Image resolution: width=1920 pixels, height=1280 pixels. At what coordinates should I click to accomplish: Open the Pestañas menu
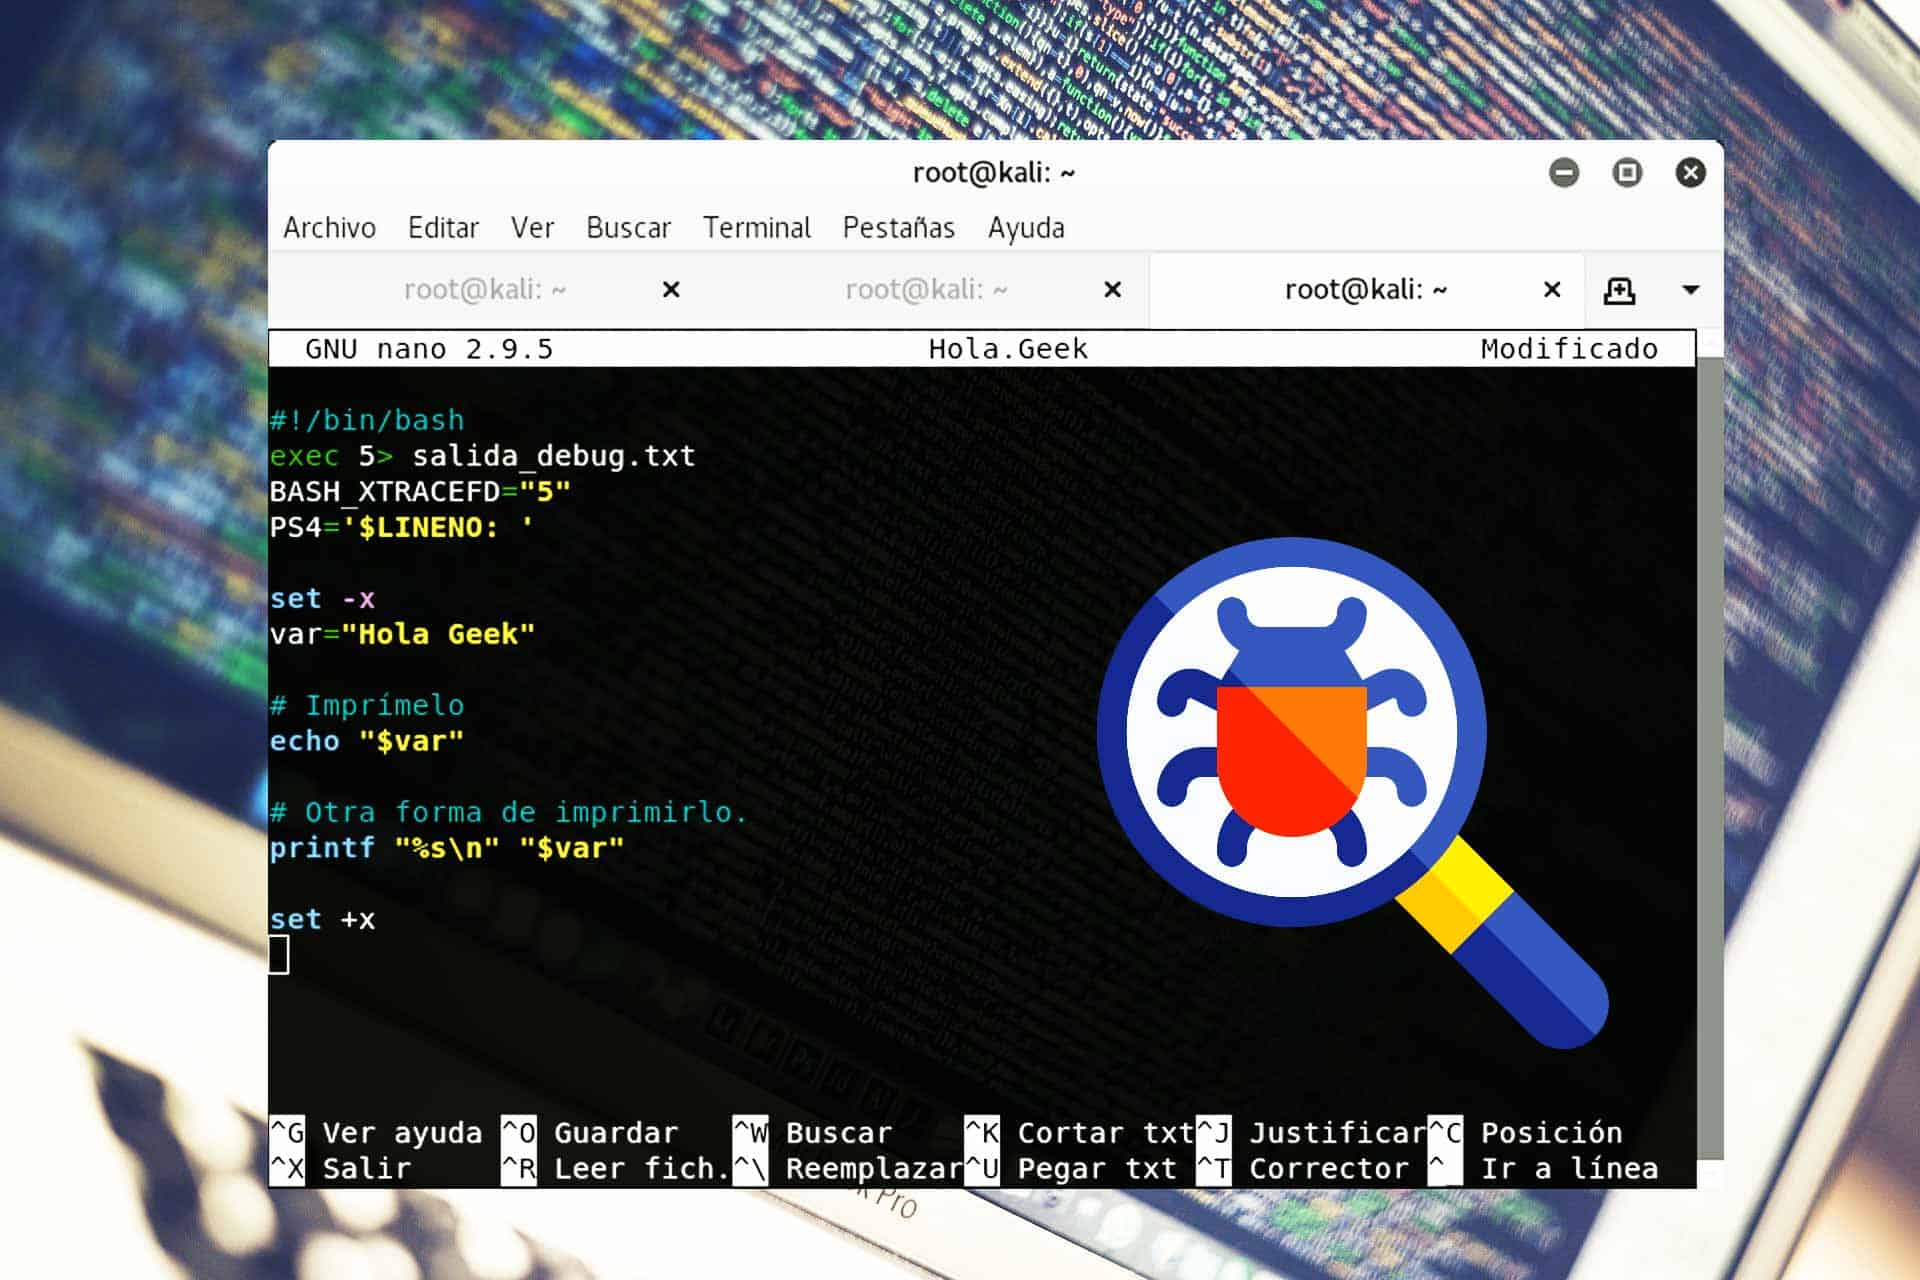coord(898,228)
